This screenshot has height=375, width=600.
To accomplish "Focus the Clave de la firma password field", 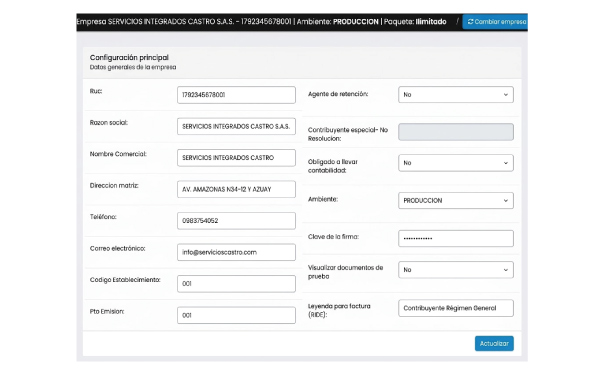I will pyautogui.click(x=456, y=238).
